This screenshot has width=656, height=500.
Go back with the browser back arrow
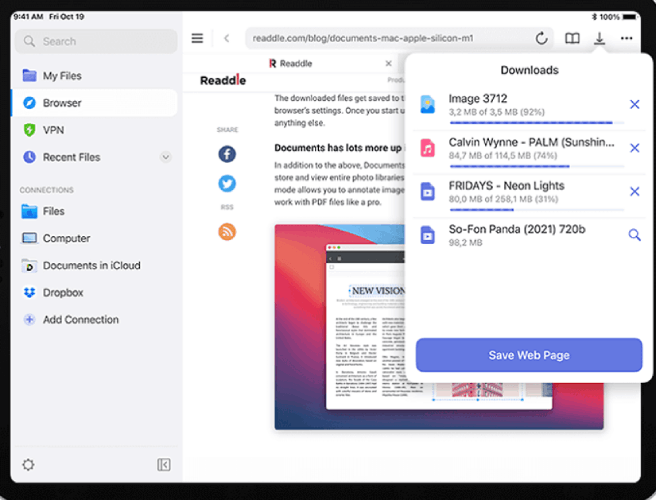click(x=227, y=38)
